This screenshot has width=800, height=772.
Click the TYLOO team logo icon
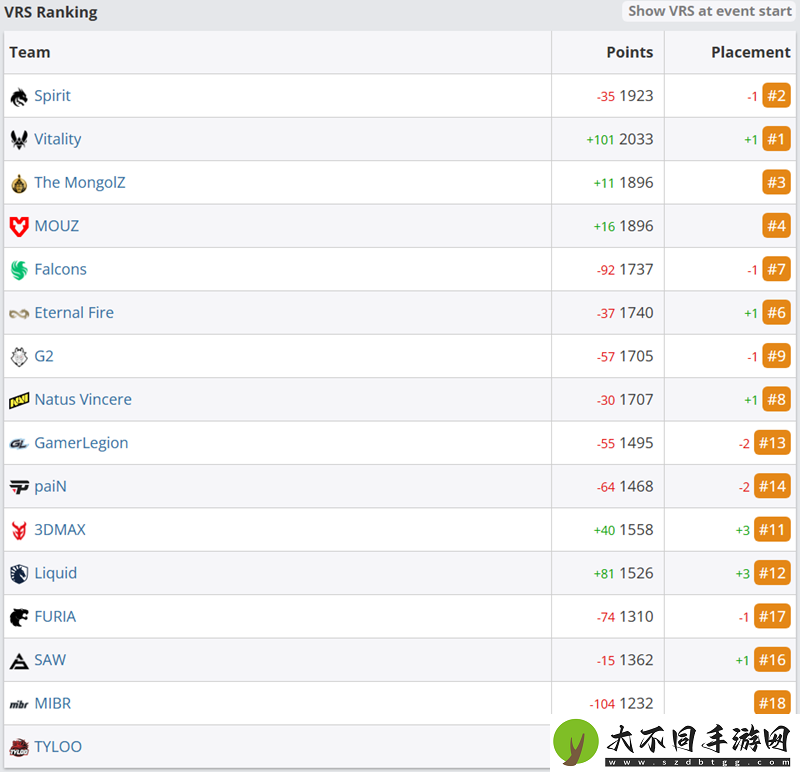coord(19,748)
